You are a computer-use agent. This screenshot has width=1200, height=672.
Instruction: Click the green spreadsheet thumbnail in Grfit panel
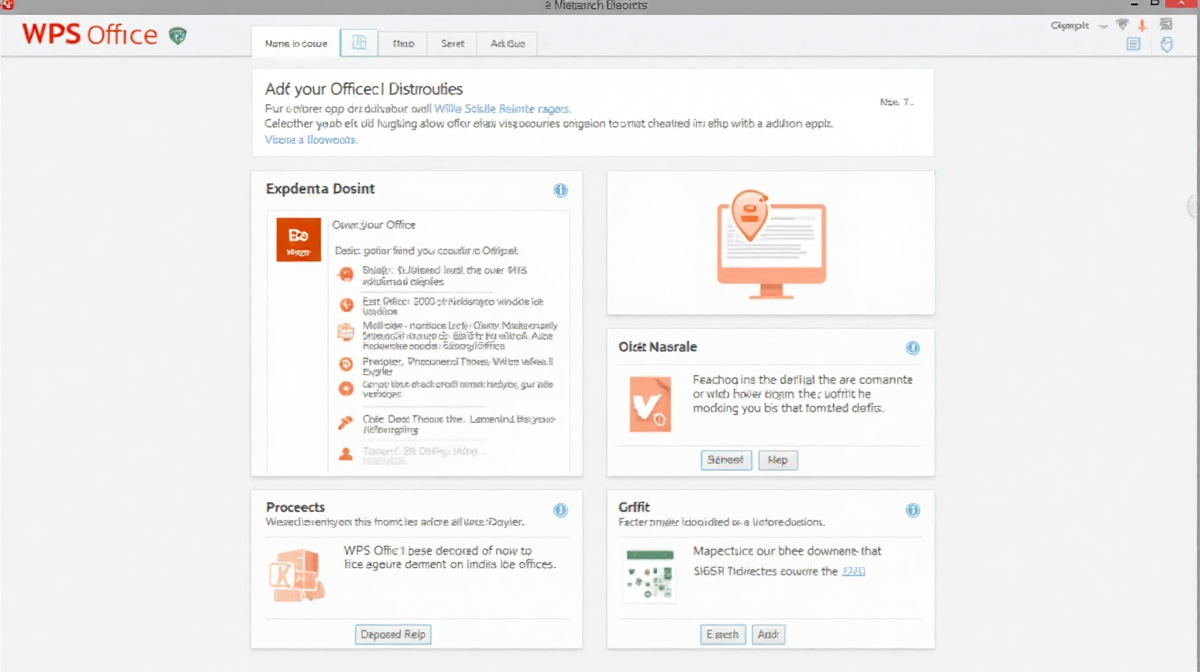point(649,576)
